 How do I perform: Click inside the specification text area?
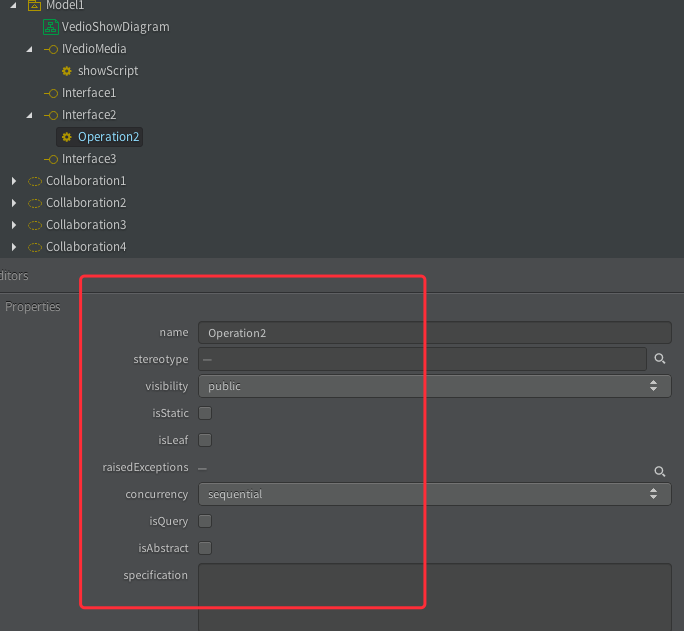(434, 597)
